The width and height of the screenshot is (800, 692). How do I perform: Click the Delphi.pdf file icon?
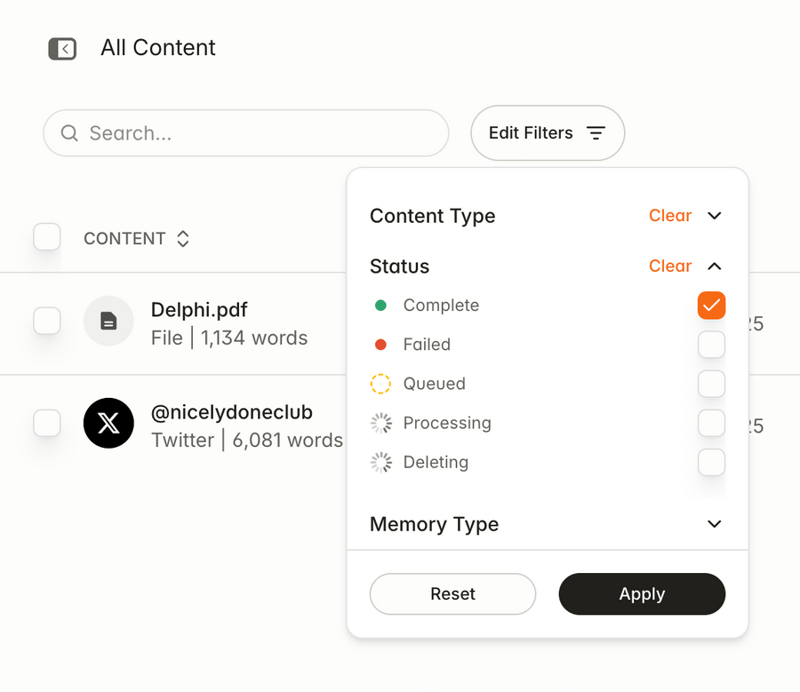point(109,321)
